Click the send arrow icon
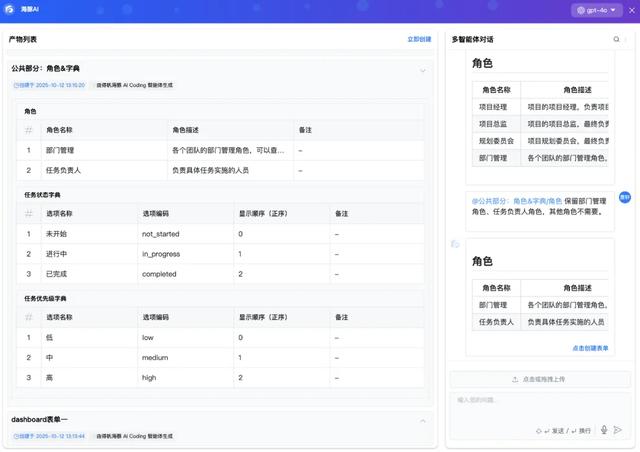The height and width of the screenshot is (452, 640). coord(619,430)
